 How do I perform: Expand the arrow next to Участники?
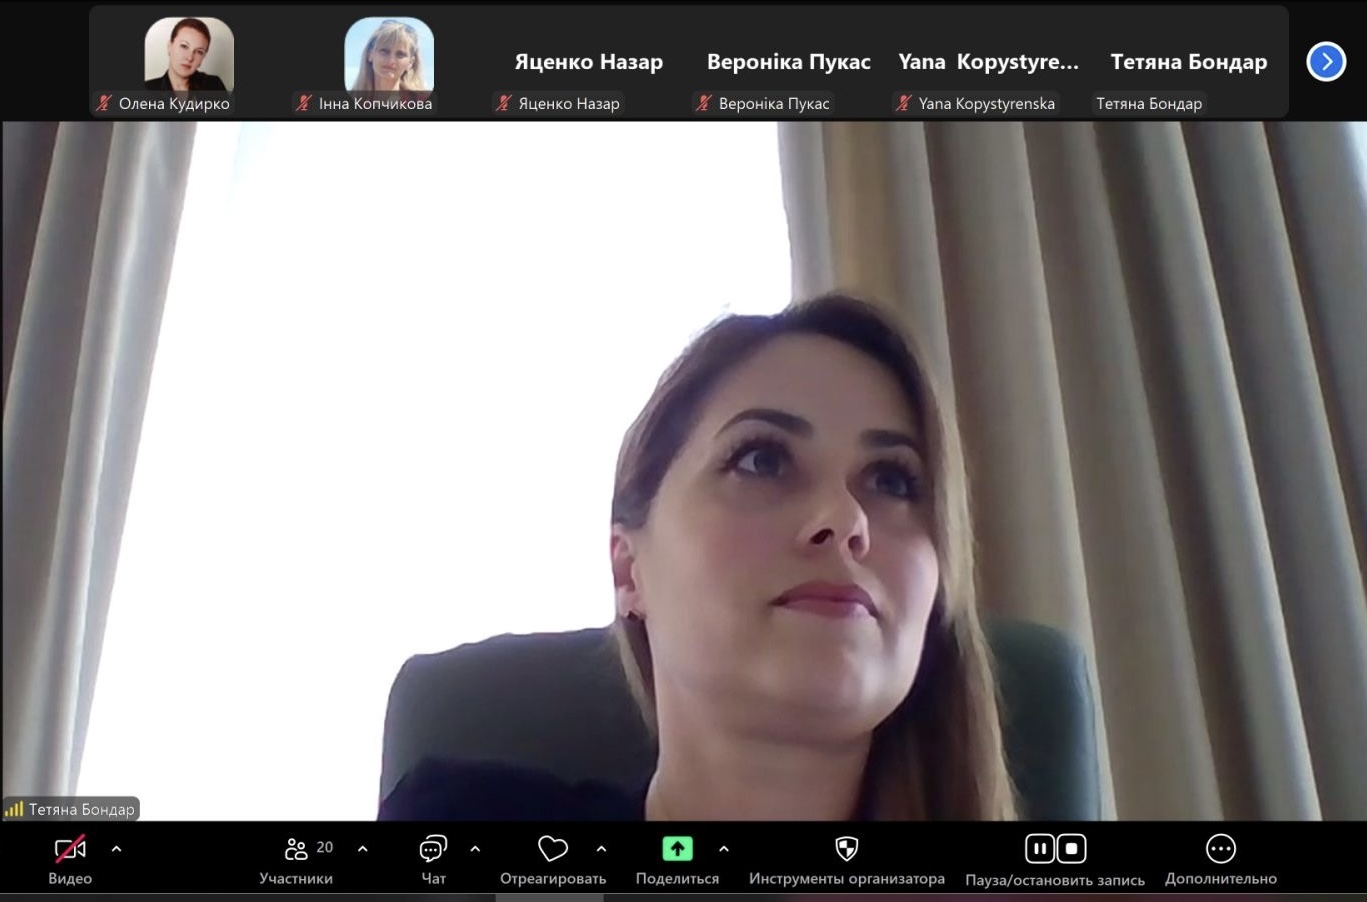click(x=362, y=849)
